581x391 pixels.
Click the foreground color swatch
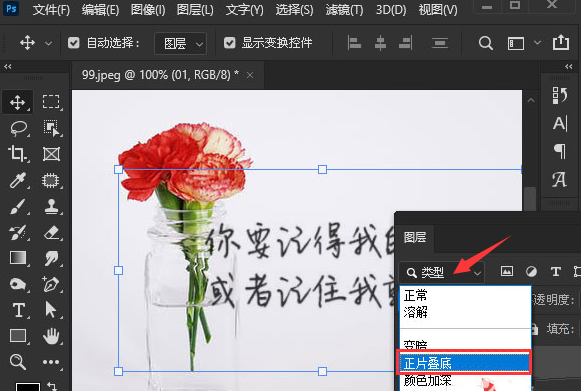28,387
